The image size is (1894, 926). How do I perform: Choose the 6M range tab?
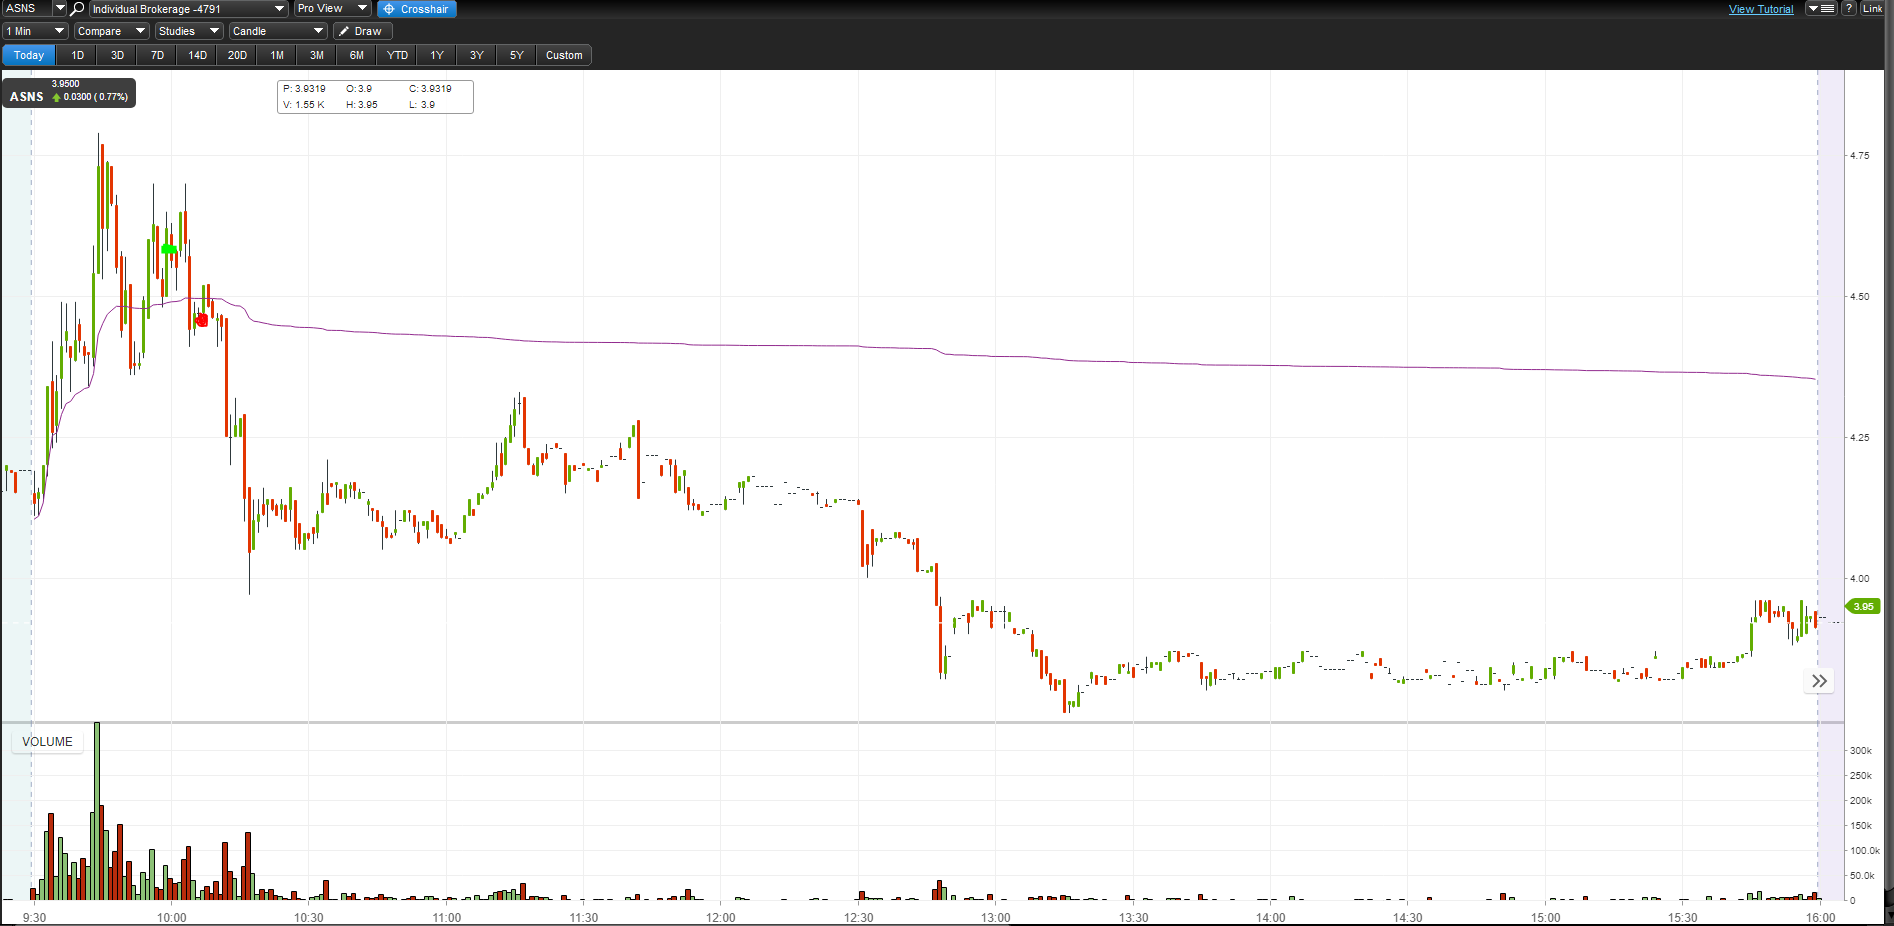coord(357,55)
